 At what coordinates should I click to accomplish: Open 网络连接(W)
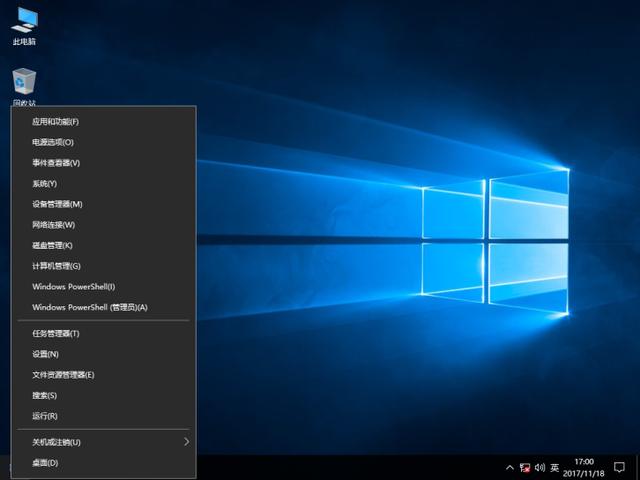pyautogui.click(x=103, y=225)
